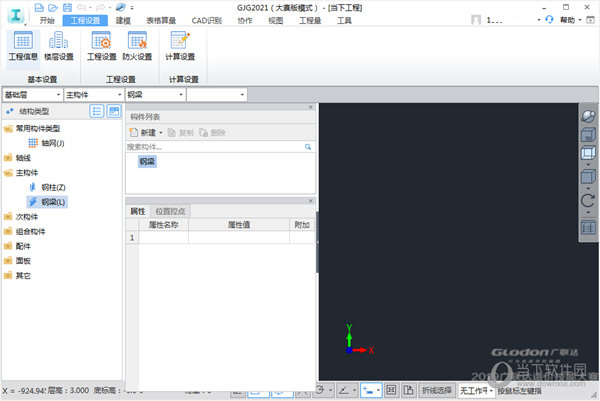Viewport: 600px width, 401px height.
Task: Click the panel layout icon beside list view
Action: (x=114, y=111)
